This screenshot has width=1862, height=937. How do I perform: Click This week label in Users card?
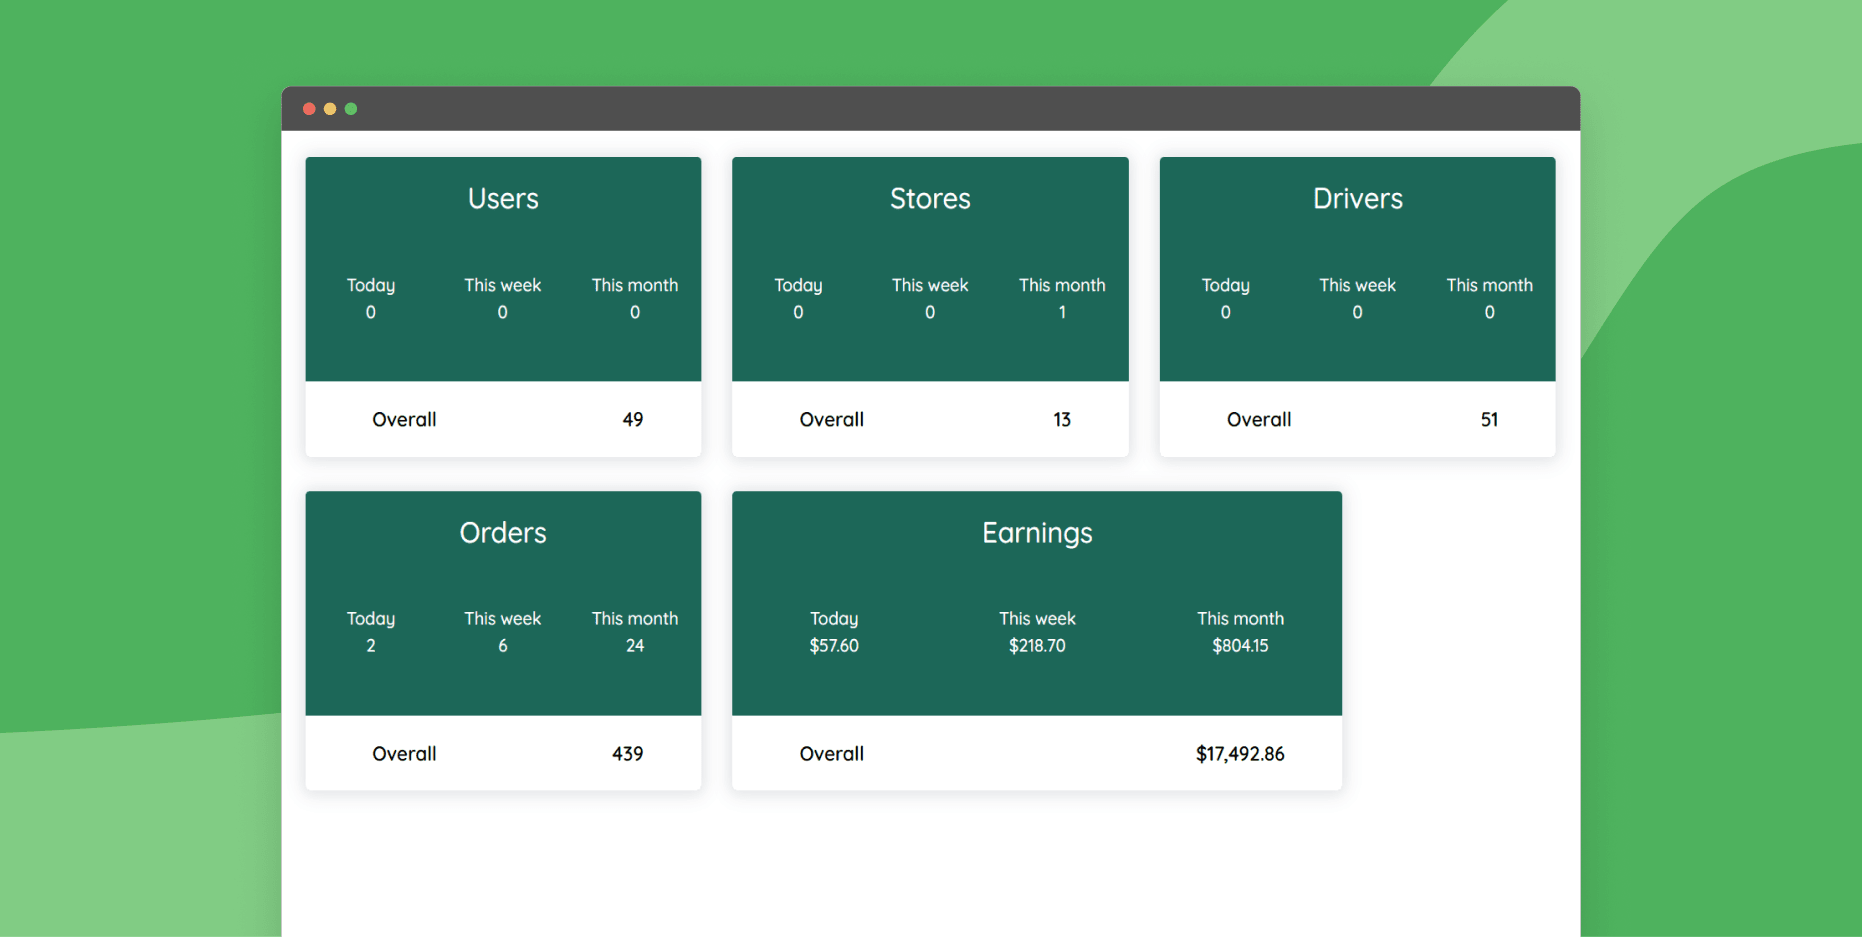pos(503,285)
